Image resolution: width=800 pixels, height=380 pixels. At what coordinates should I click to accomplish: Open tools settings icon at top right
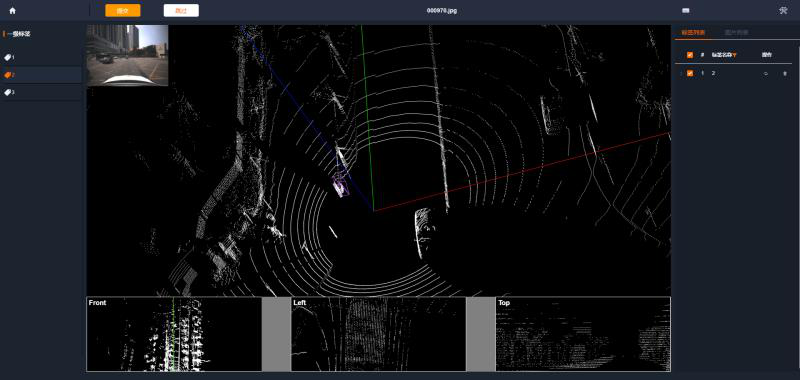tap(783, 10)
